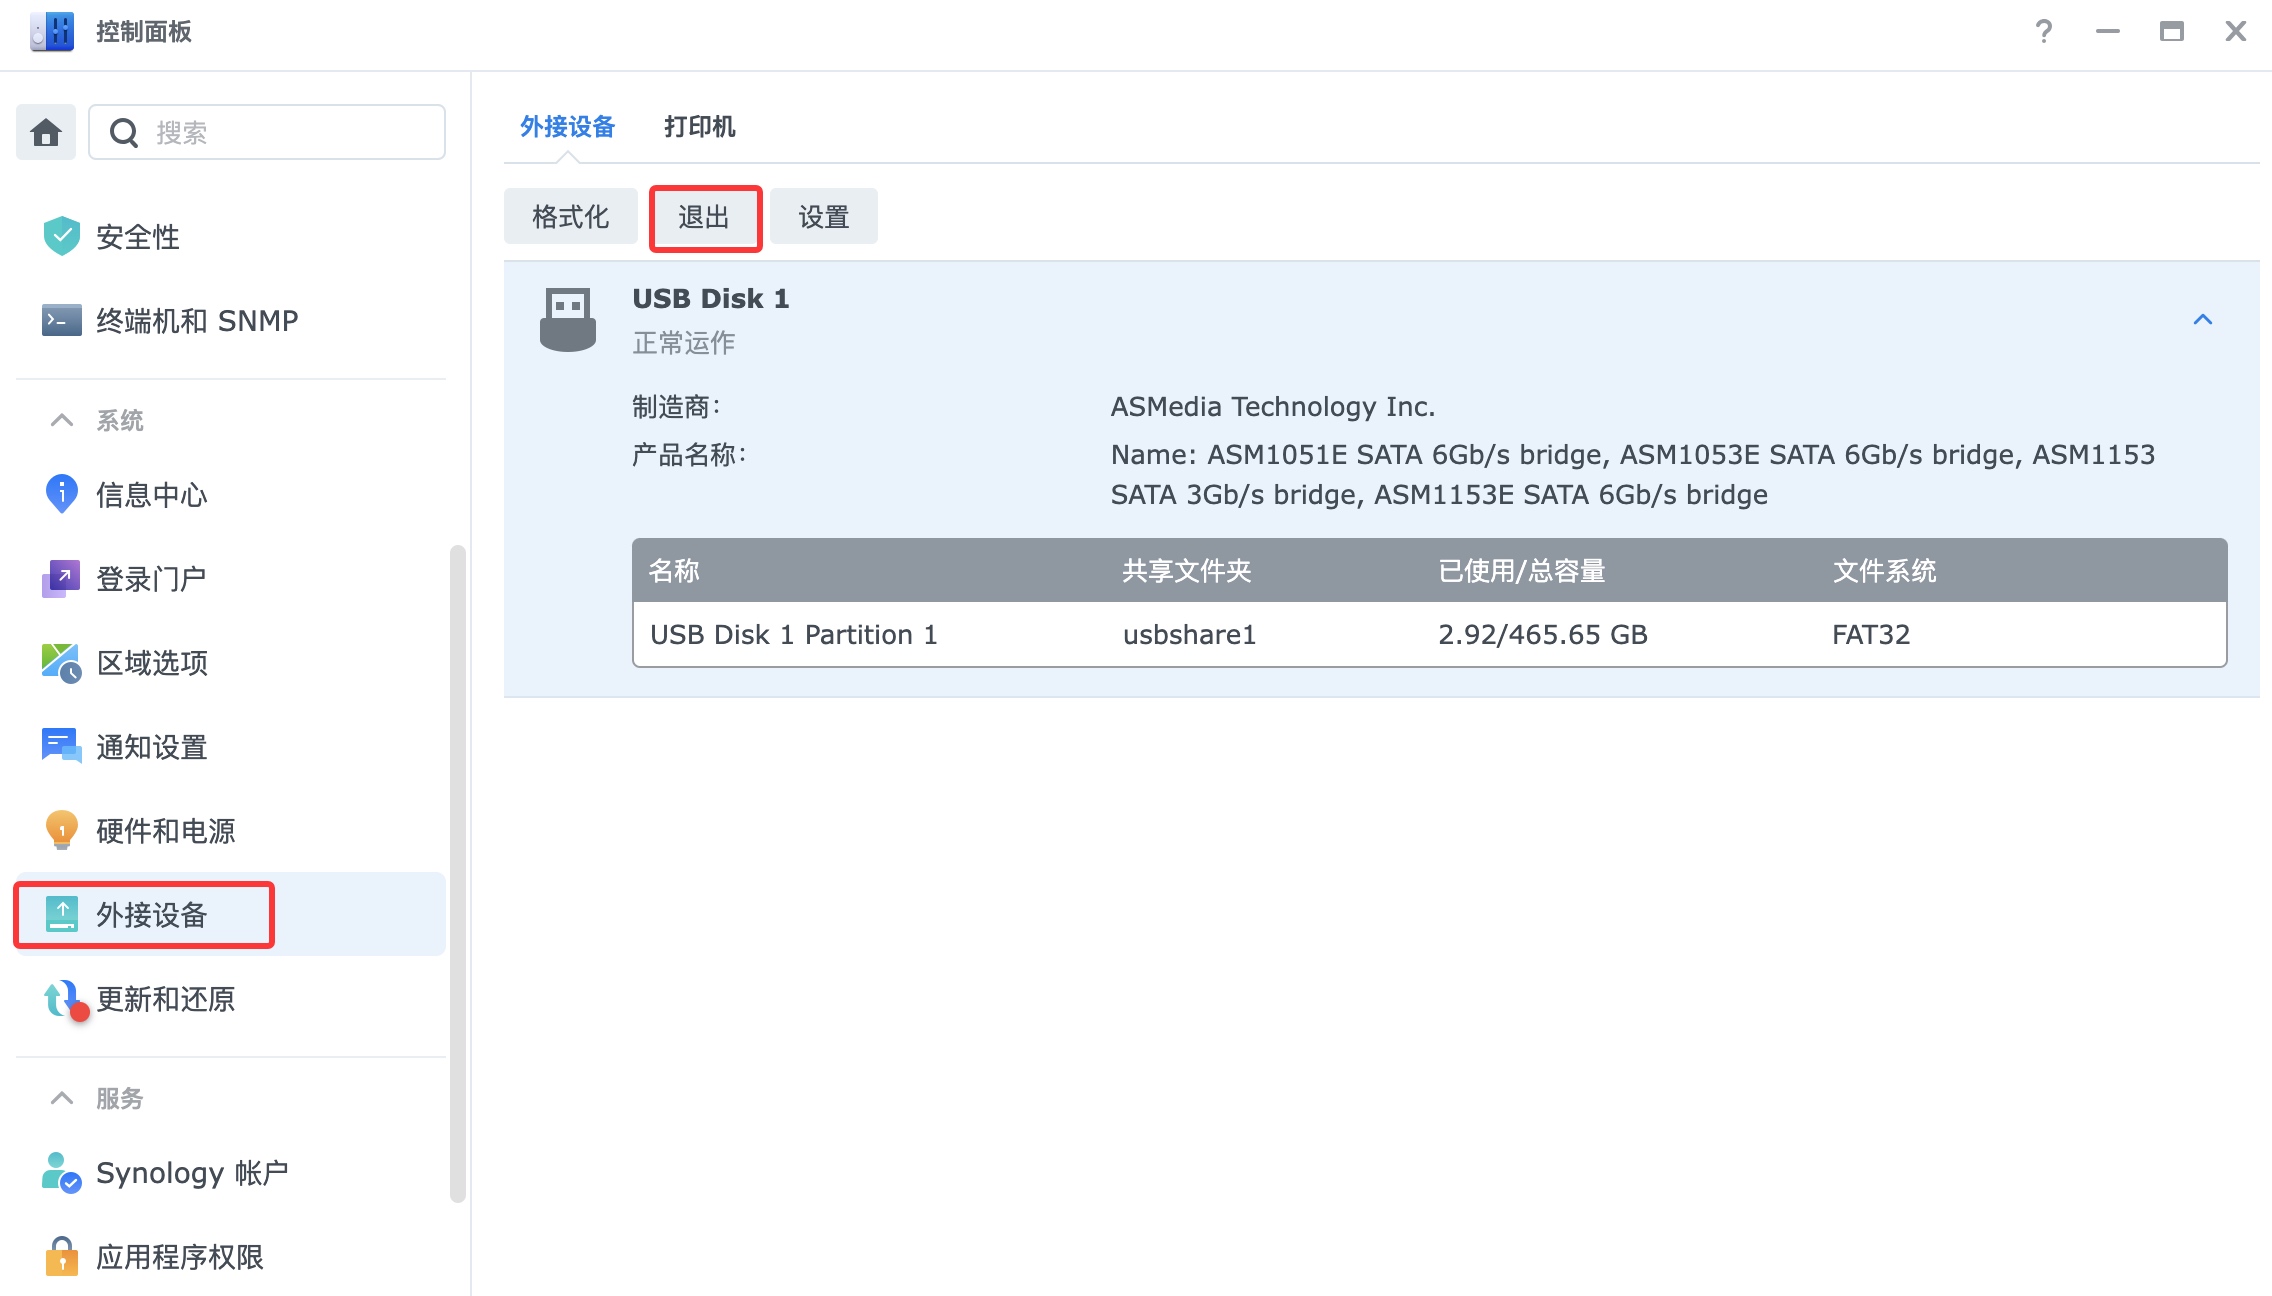Image resolution: width=2272 pixels, height=1296 pixels.
Task: Open Application Privileges lock icon
Action: coord(62,1256)
